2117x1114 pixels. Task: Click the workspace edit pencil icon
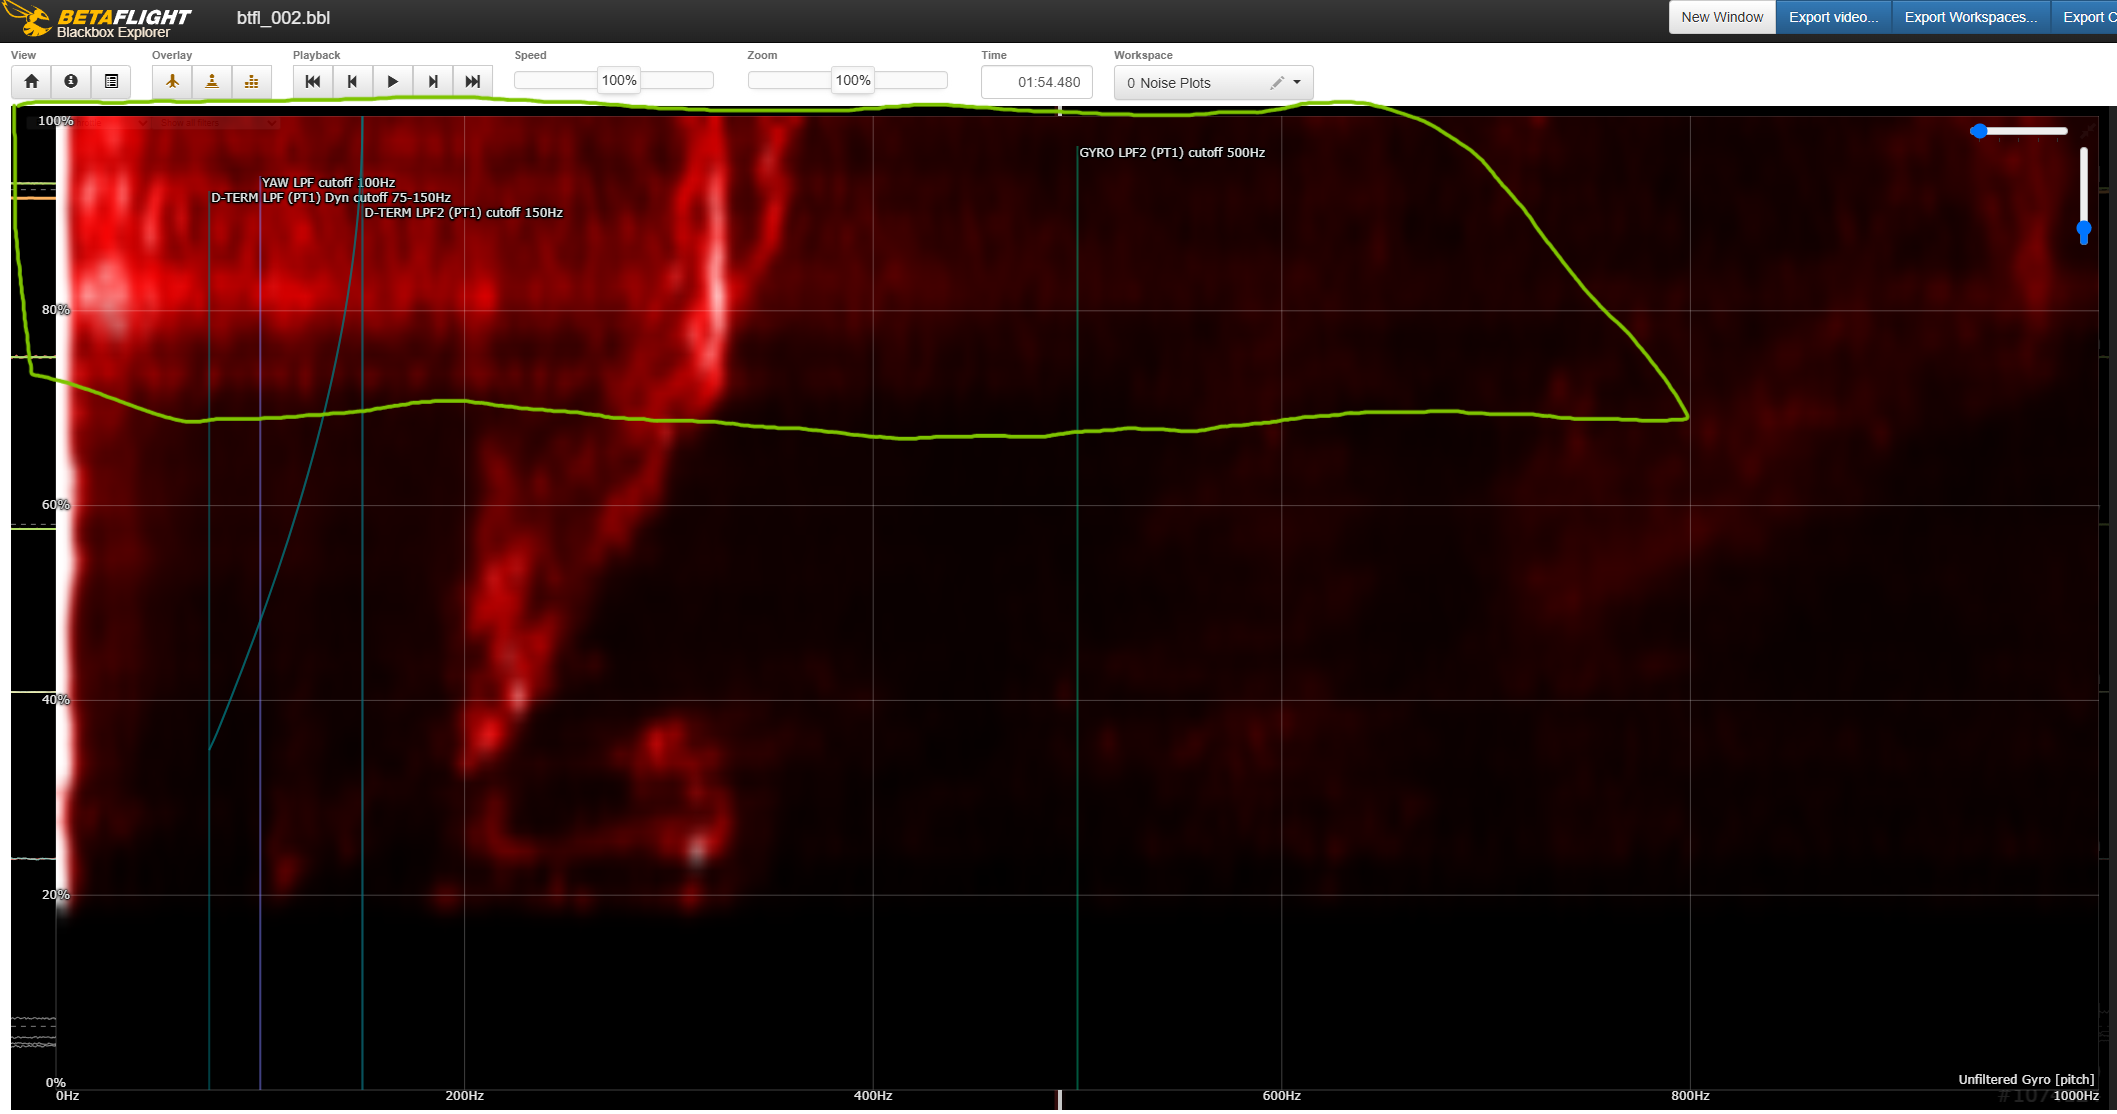(1277, 83)
